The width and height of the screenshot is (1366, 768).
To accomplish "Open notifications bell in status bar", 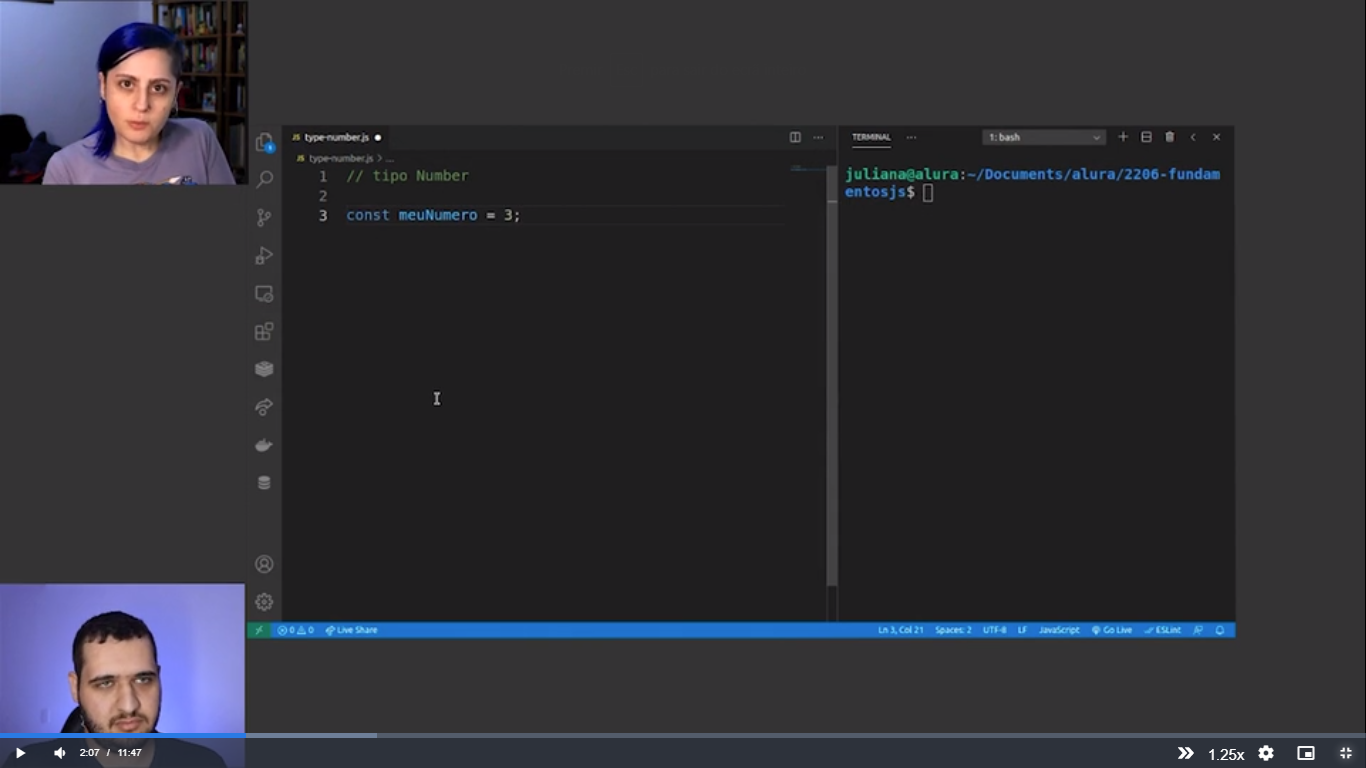I will (x=1220, y=630).
